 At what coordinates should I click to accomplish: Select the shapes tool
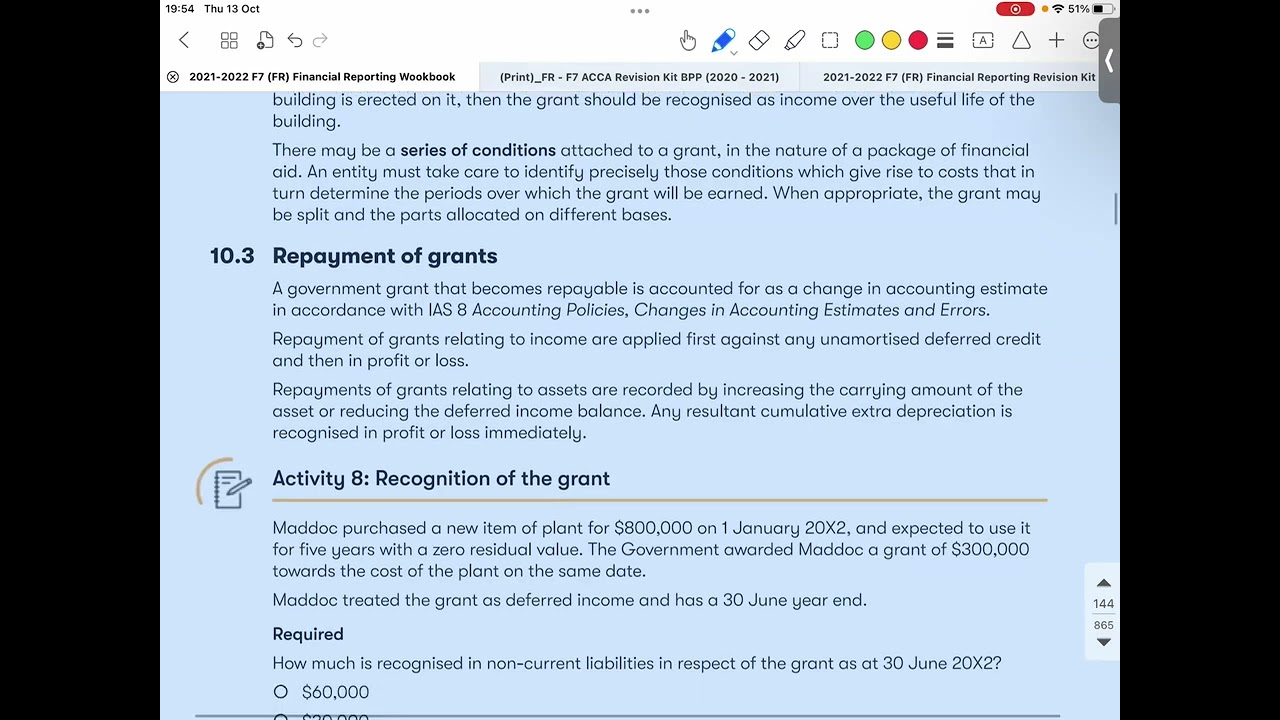pos(1021,40)
